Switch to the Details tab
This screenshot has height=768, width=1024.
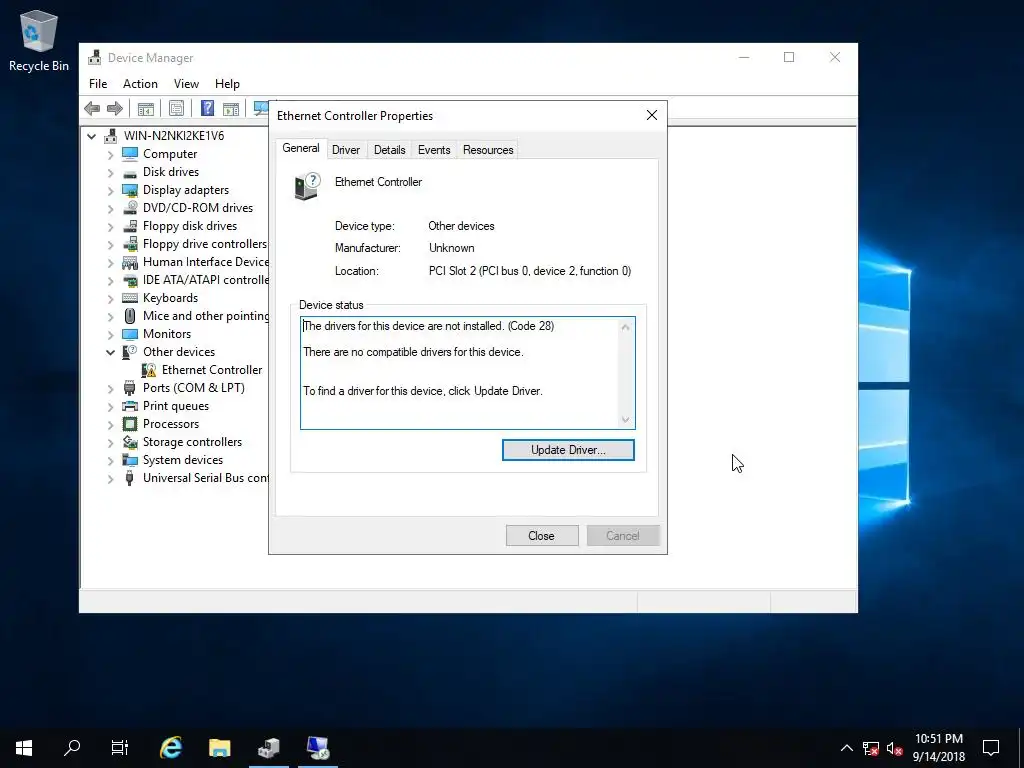click(x=389, y=150)
